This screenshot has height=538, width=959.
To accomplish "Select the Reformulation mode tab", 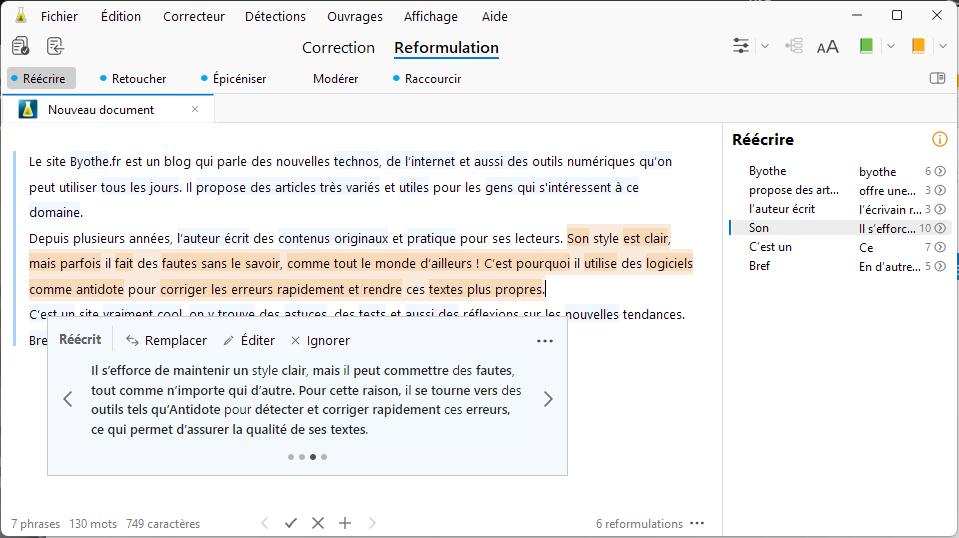I will click(446, 48).
